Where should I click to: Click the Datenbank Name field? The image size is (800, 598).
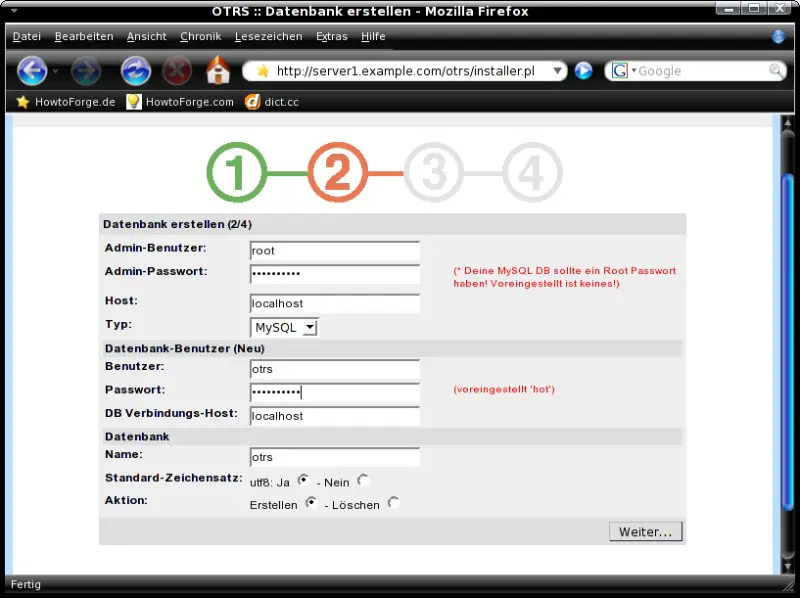click(x=335, y=457)
